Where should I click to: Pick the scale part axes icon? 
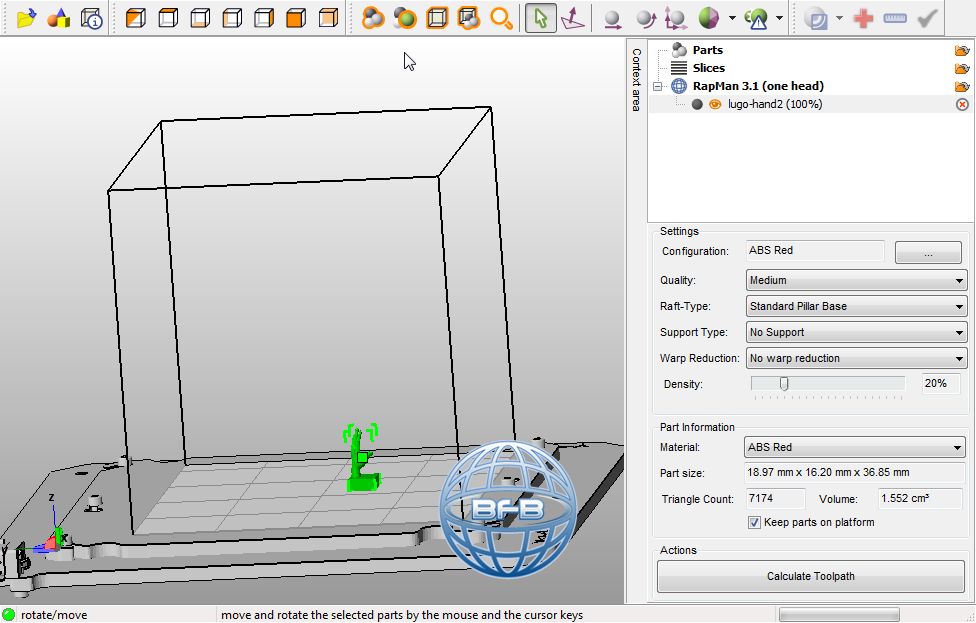(x=676, y=19)
